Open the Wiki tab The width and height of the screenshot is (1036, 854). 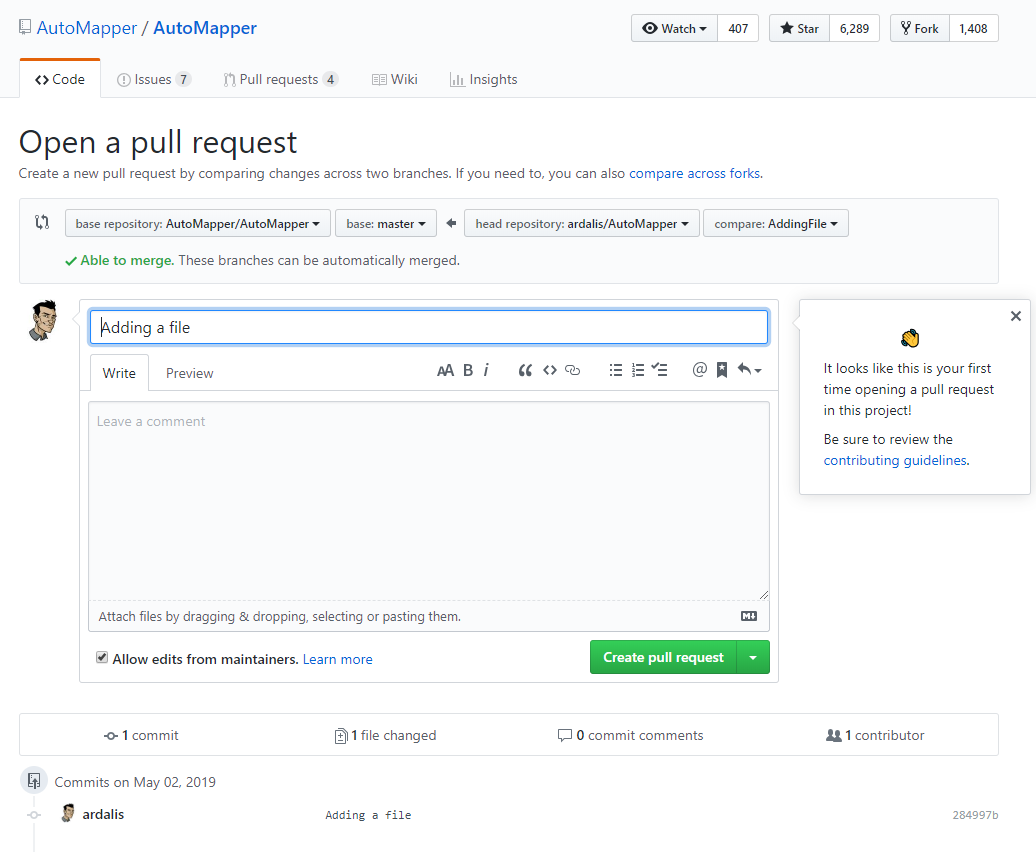394,79
